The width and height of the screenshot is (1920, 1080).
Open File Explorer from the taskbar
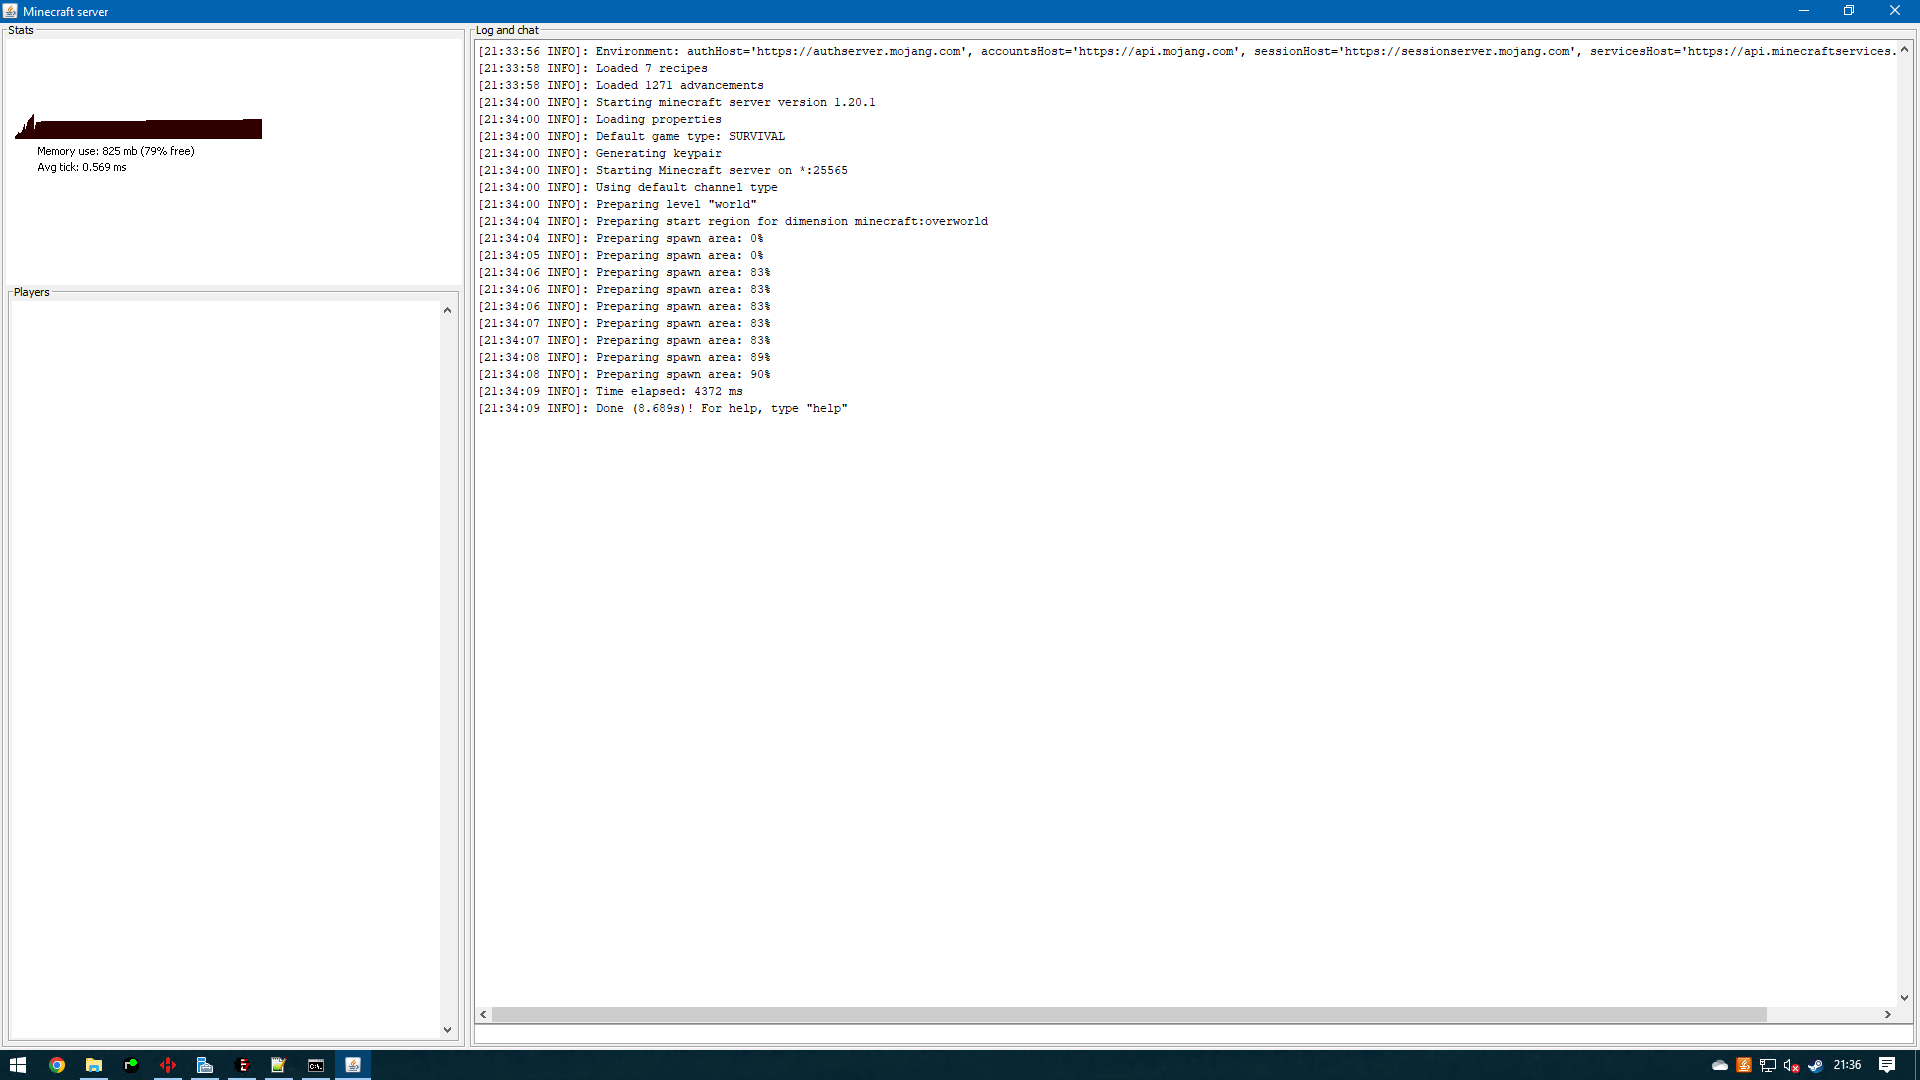(94, 1065)
